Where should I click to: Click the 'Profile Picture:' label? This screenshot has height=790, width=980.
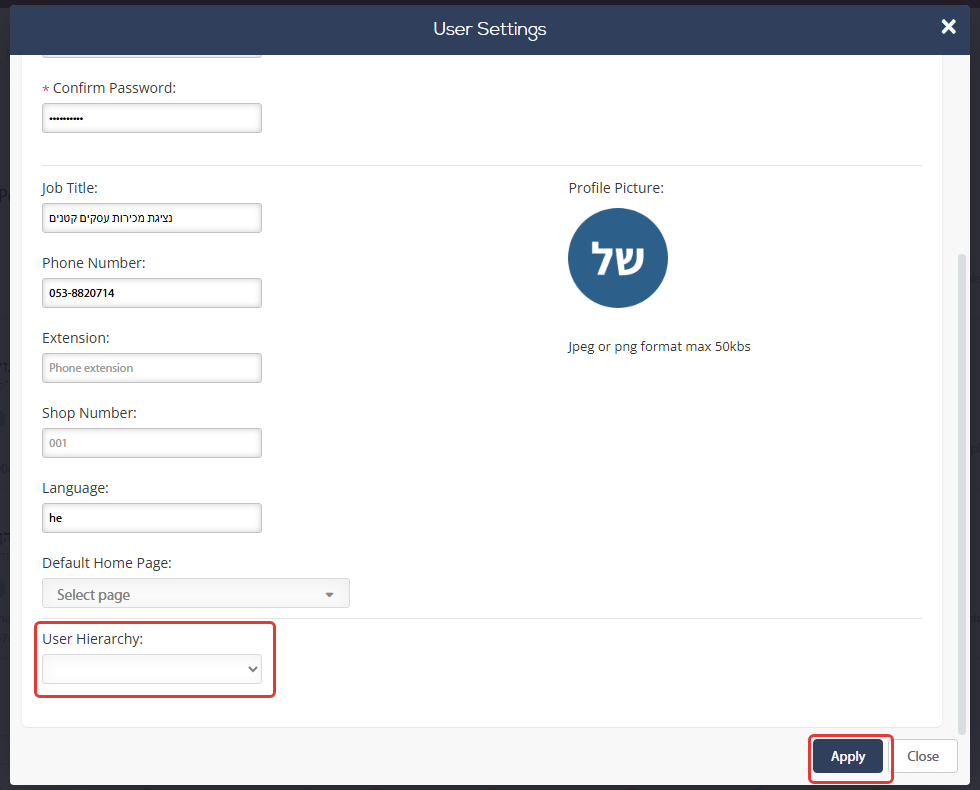616,188
